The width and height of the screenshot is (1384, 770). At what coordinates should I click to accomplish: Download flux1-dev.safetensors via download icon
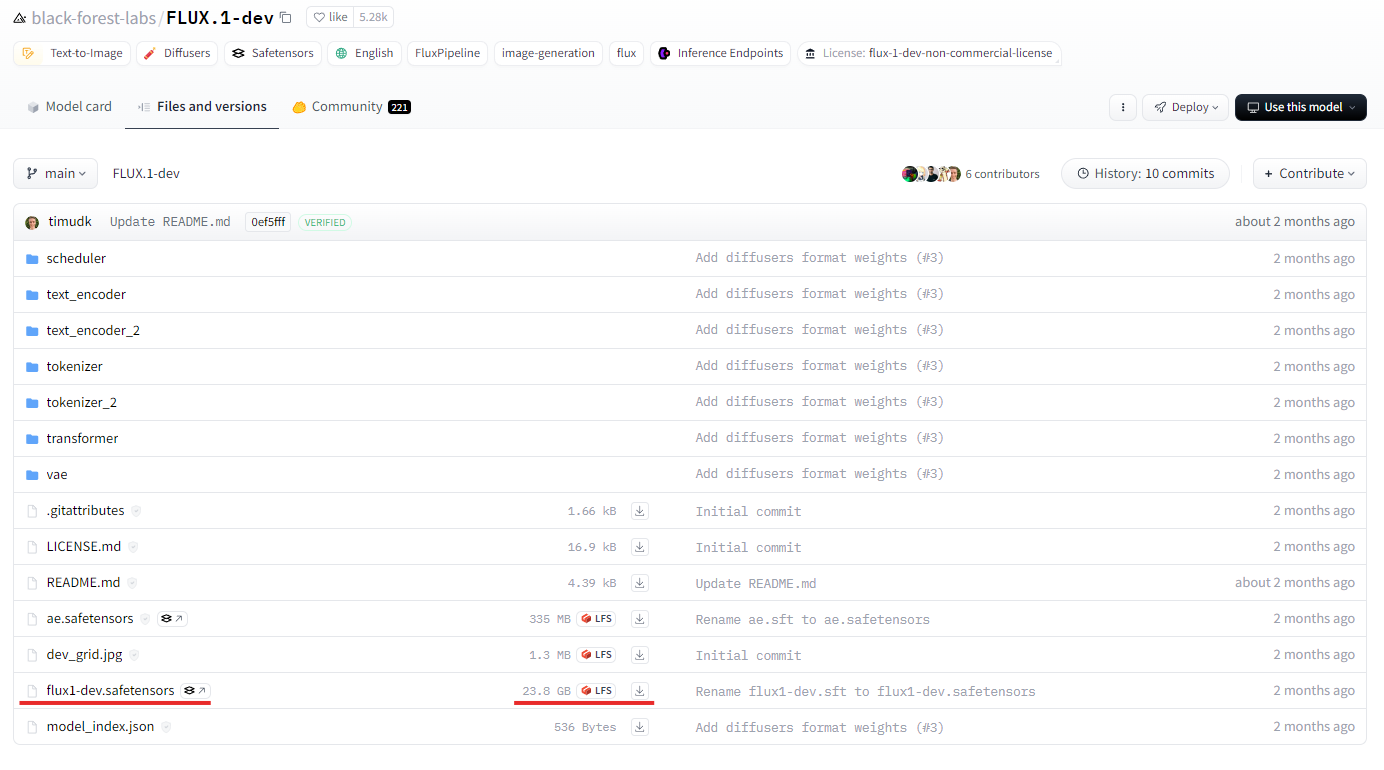point(640,691)
